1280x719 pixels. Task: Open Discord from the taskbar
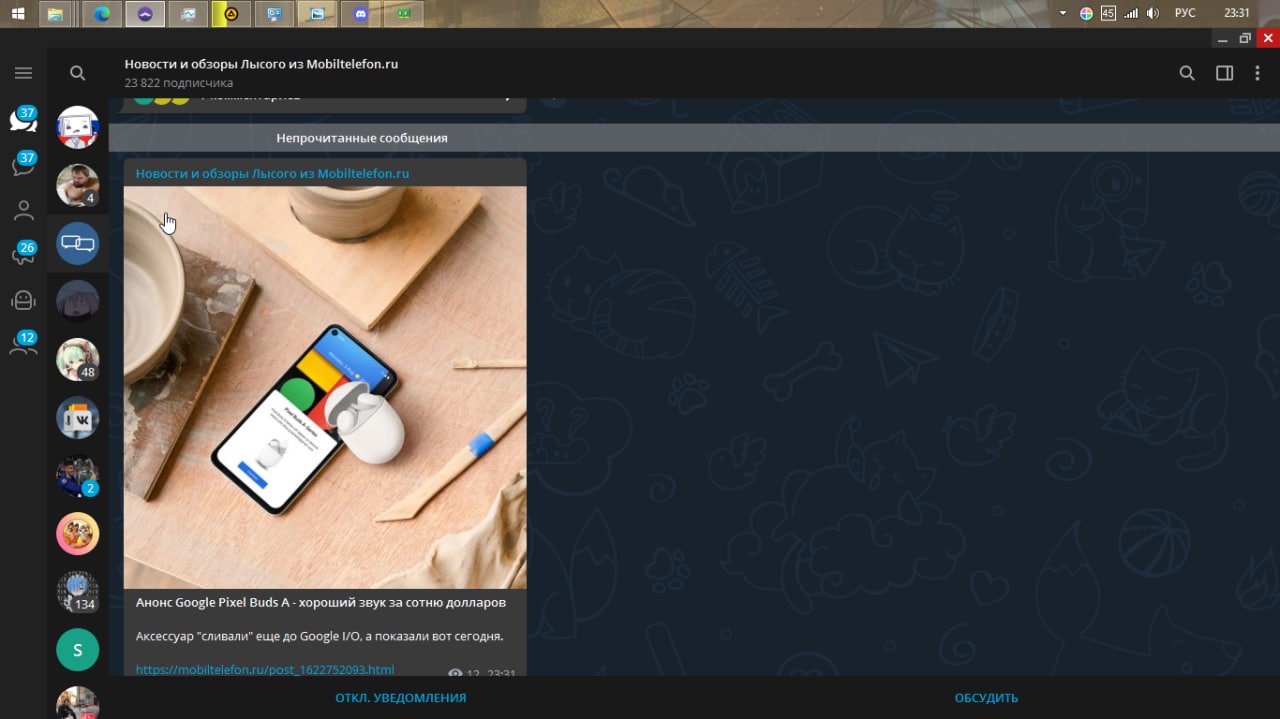(360, 14)
